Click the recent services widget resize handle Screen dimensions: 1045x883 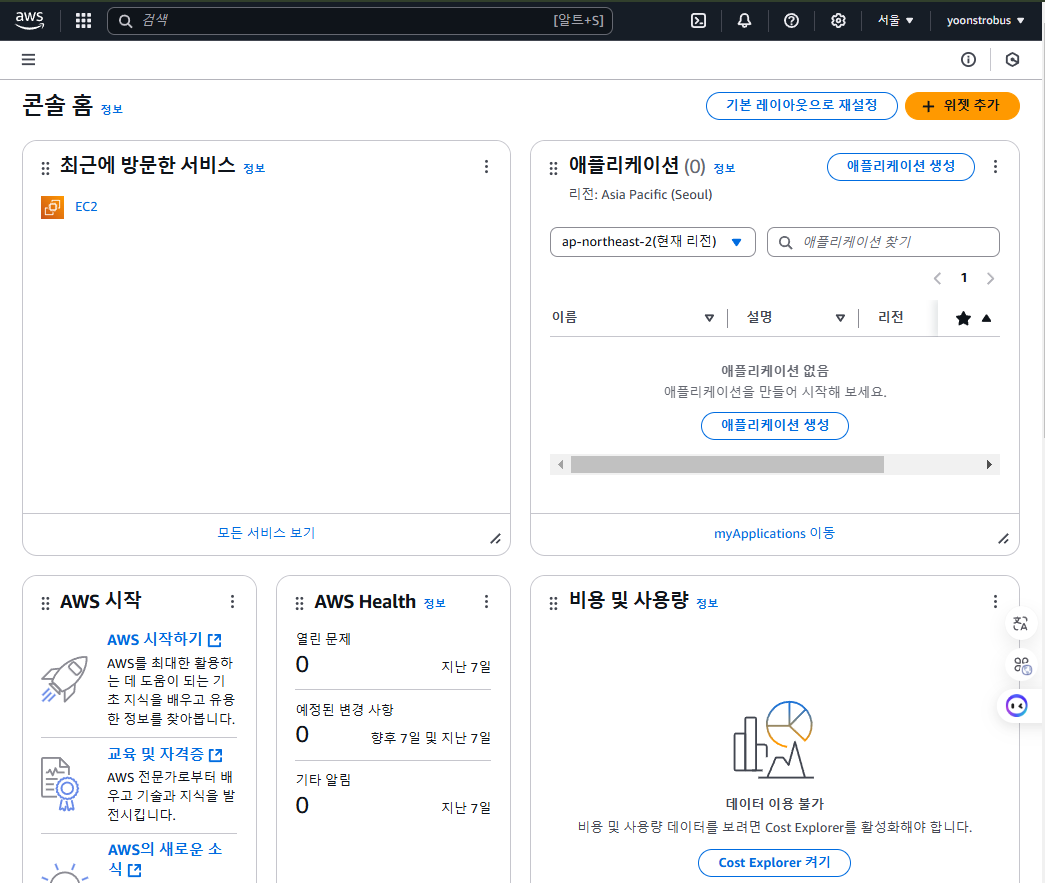[x=495, y=538]
